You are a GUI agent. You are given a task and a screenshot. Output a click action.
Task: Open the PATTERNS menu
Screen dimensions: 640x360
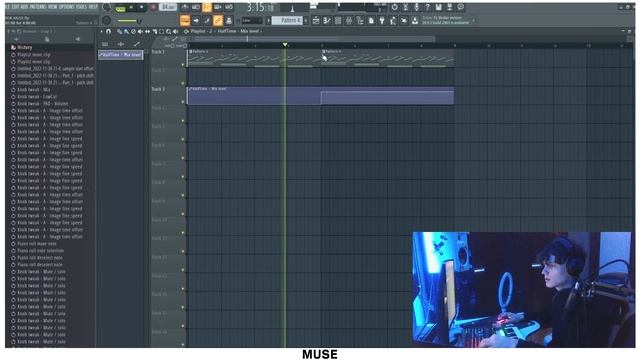tap(38, 7)
